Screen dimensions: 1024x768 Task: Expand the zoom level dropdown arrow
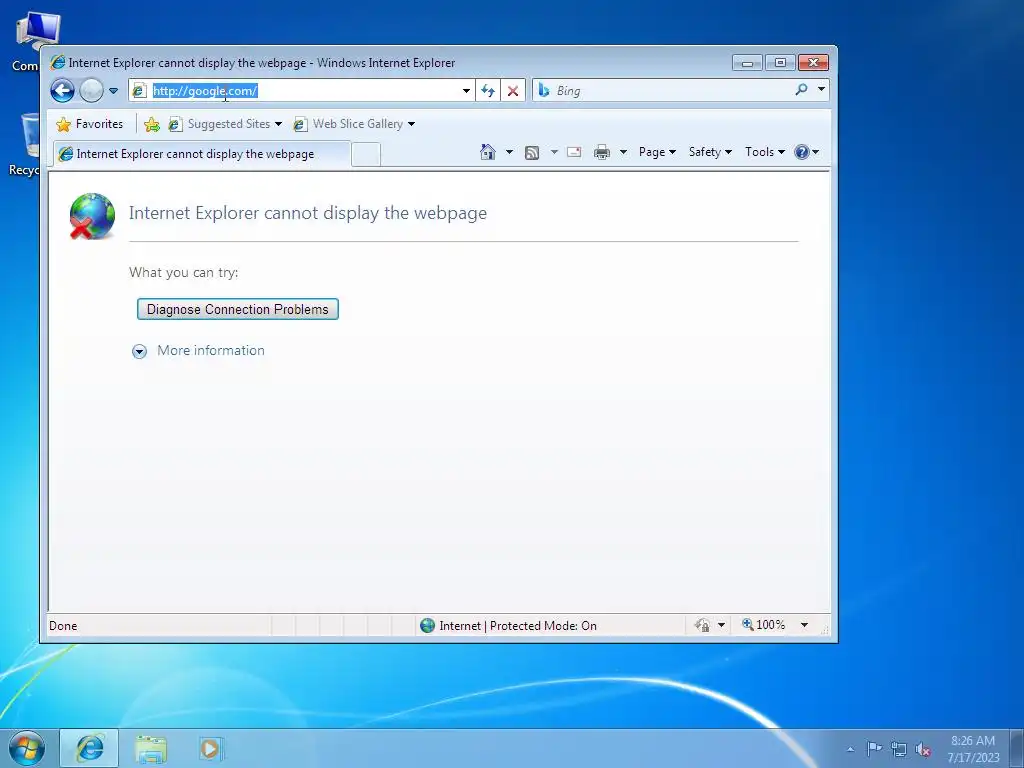pos(805,625)
